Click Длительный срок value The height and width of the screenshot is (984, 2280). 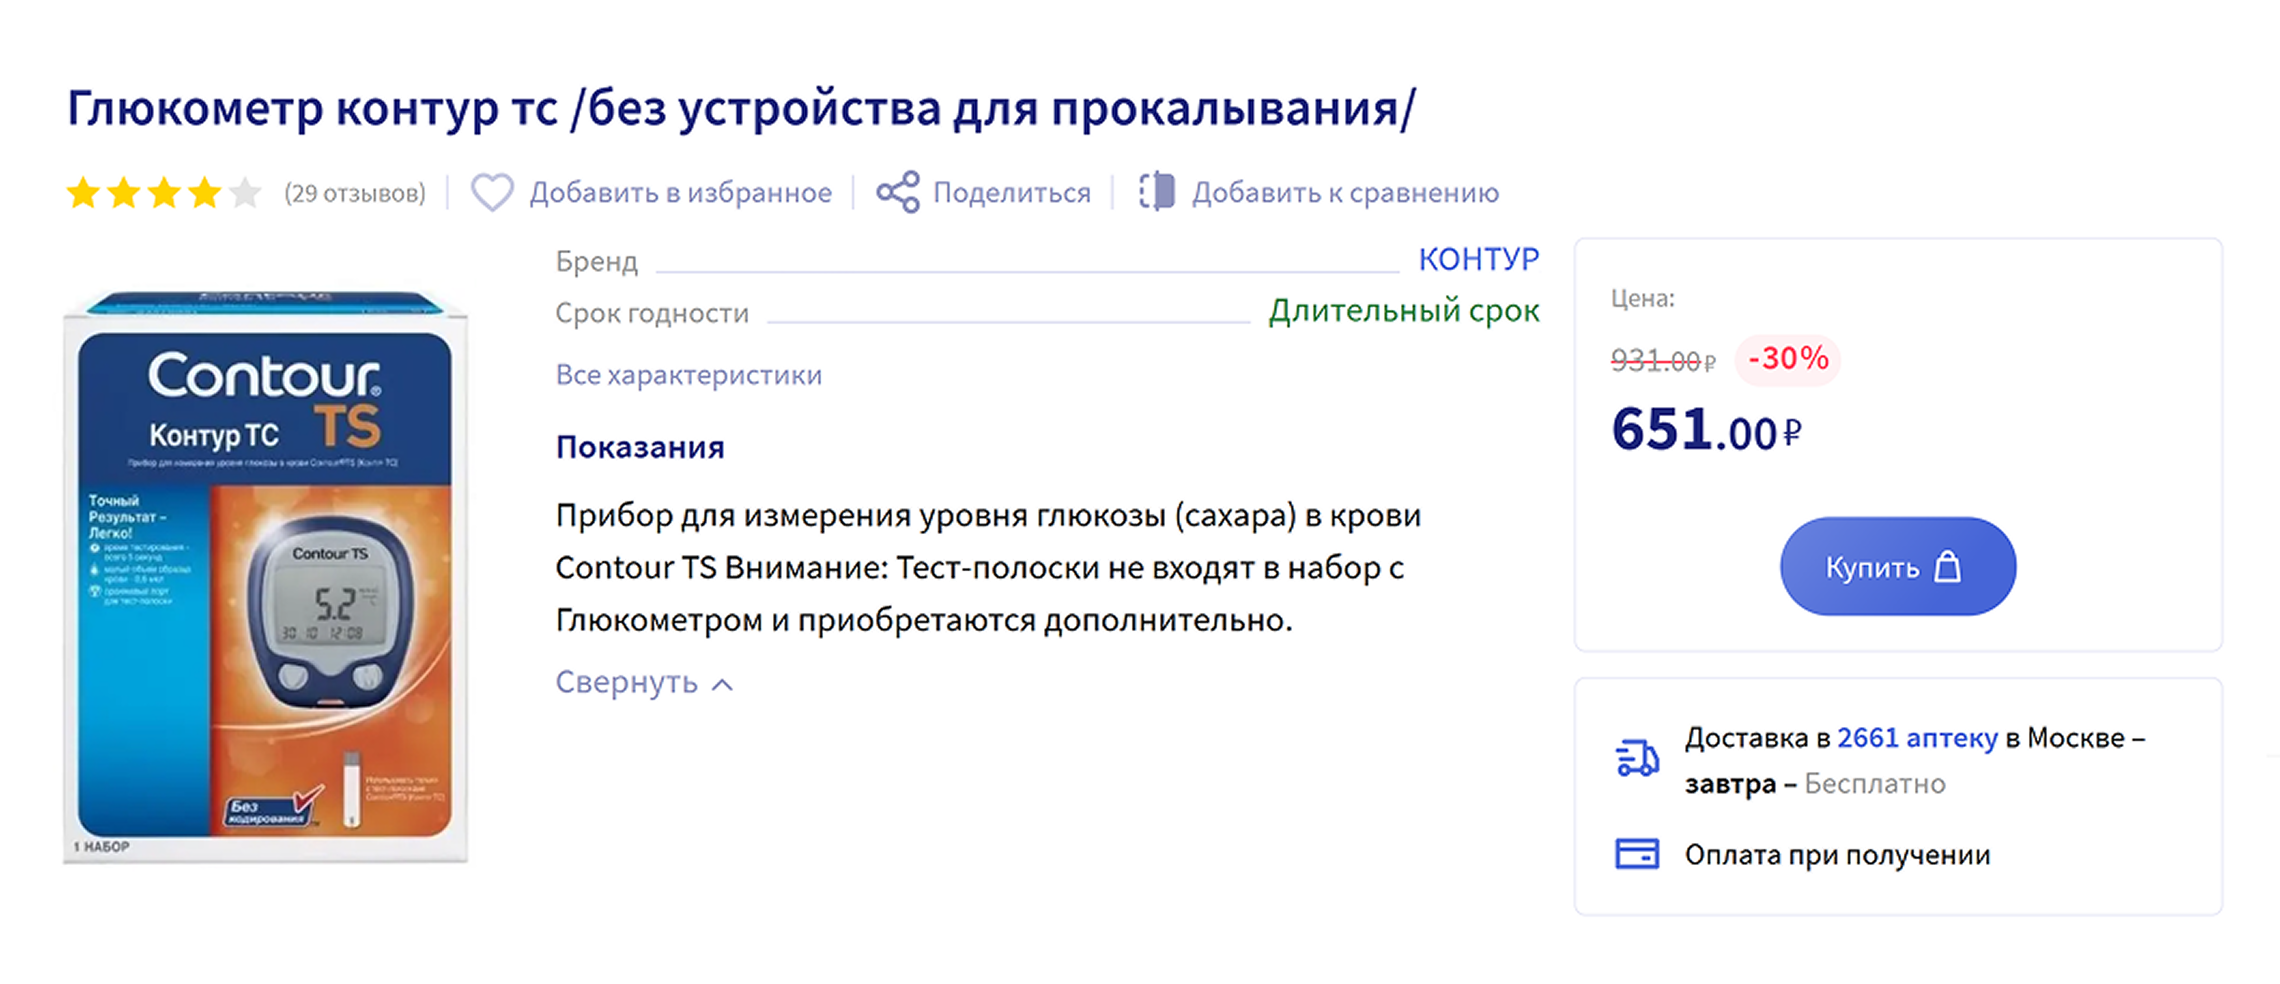click(x=1404, y=311)
